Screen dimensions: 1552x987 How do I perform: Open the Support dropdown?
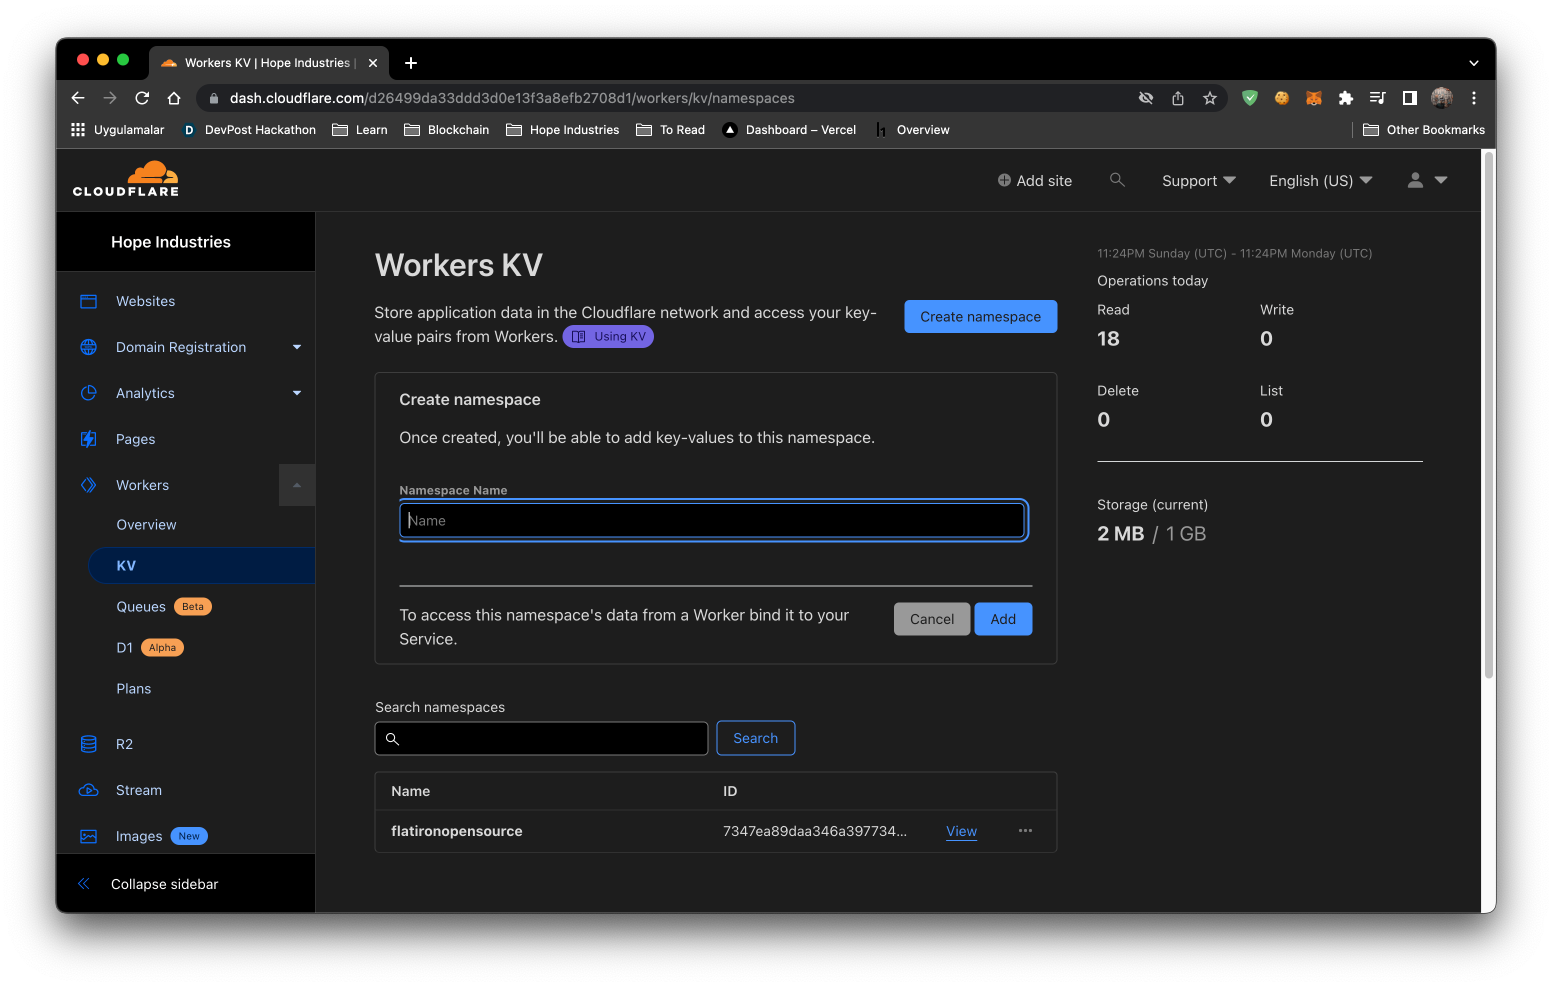coord(1197,180)
